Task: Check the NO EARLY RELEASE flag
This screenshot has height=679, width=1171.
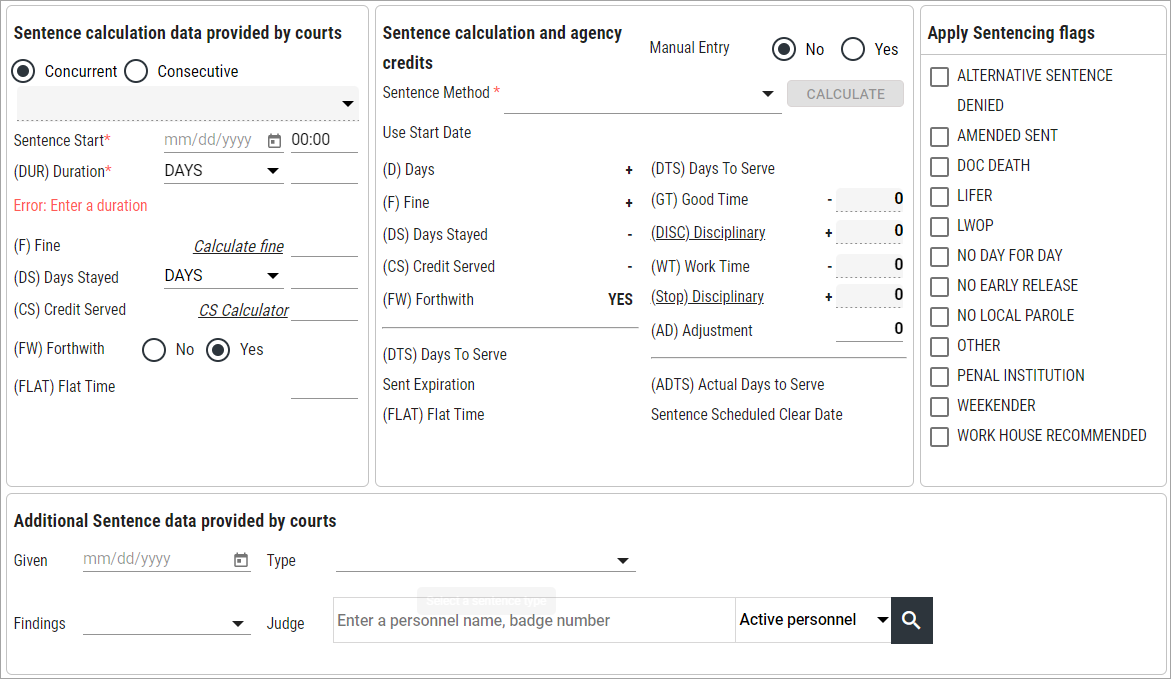Action: point(939,287)
